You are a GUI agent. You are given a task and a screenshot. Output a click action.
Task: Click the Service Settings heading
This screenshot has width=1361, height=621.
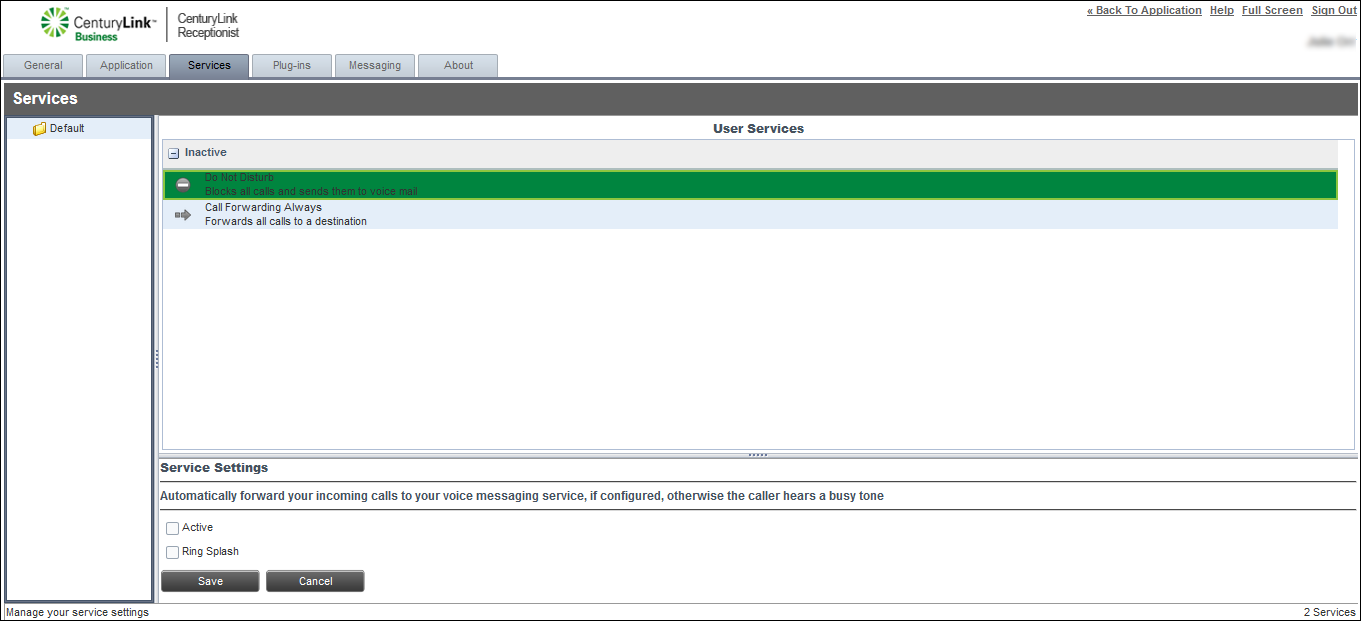(x=214, y=468)
